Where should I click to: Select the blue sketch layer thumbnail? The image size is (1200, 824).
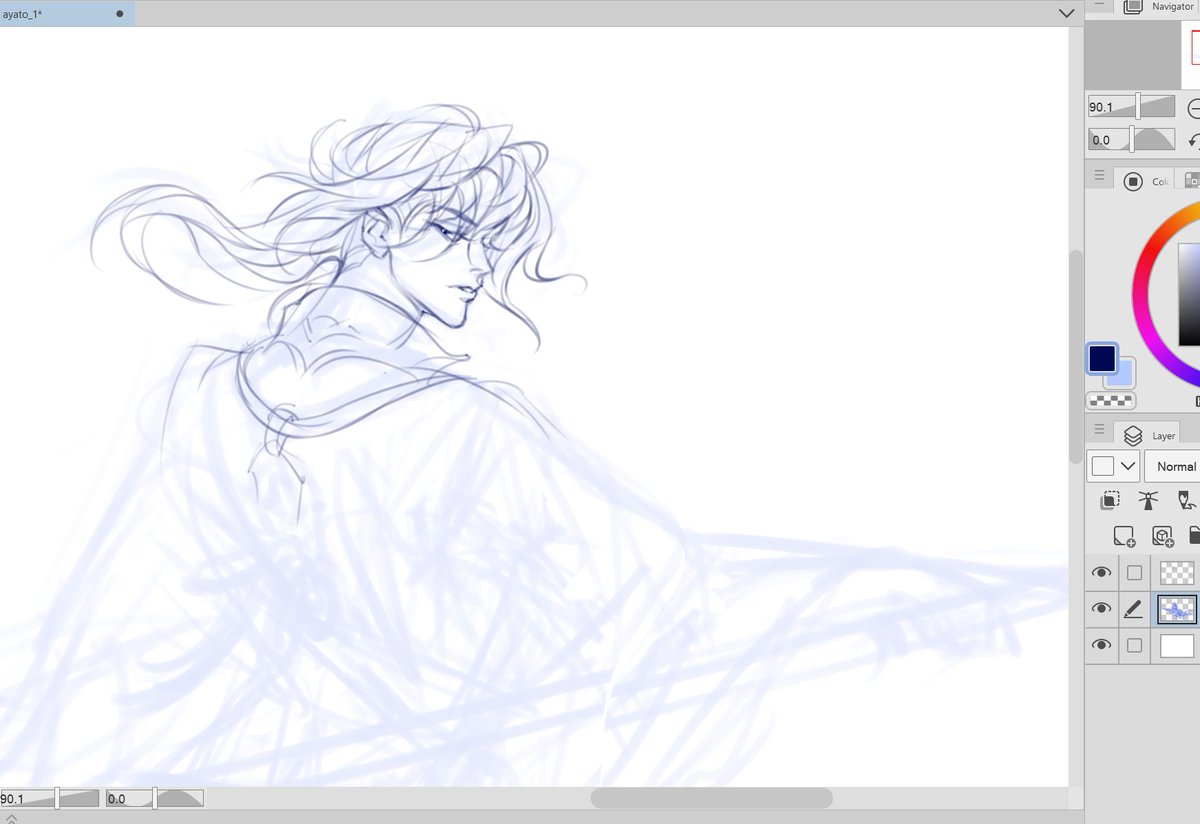[x=1177, y=608]
